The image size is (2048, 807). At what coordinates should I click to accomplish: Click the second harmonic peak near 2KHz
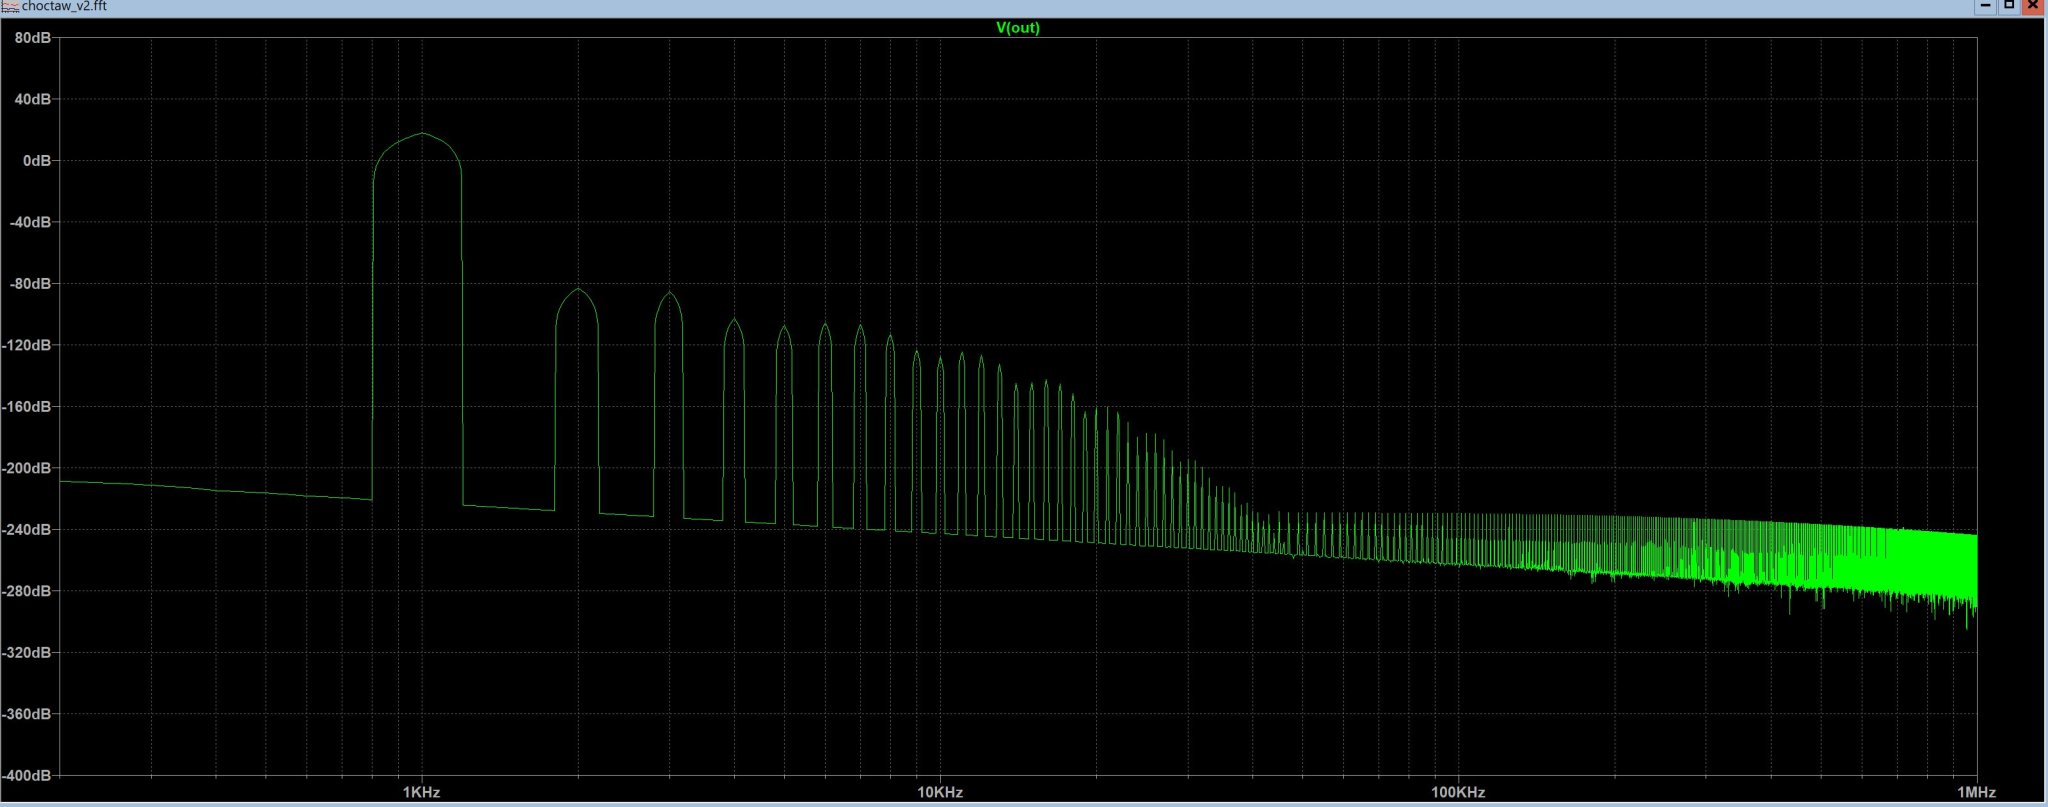(578, 290)
